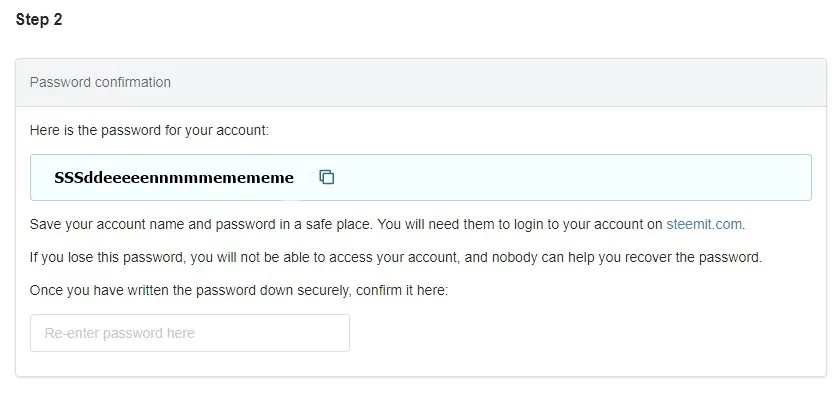The width and height of the screenshot is (840, 393).
Task: Select the generated password text SSSddeeeeennmmmemememe
Action: click(x=174, y=178)
